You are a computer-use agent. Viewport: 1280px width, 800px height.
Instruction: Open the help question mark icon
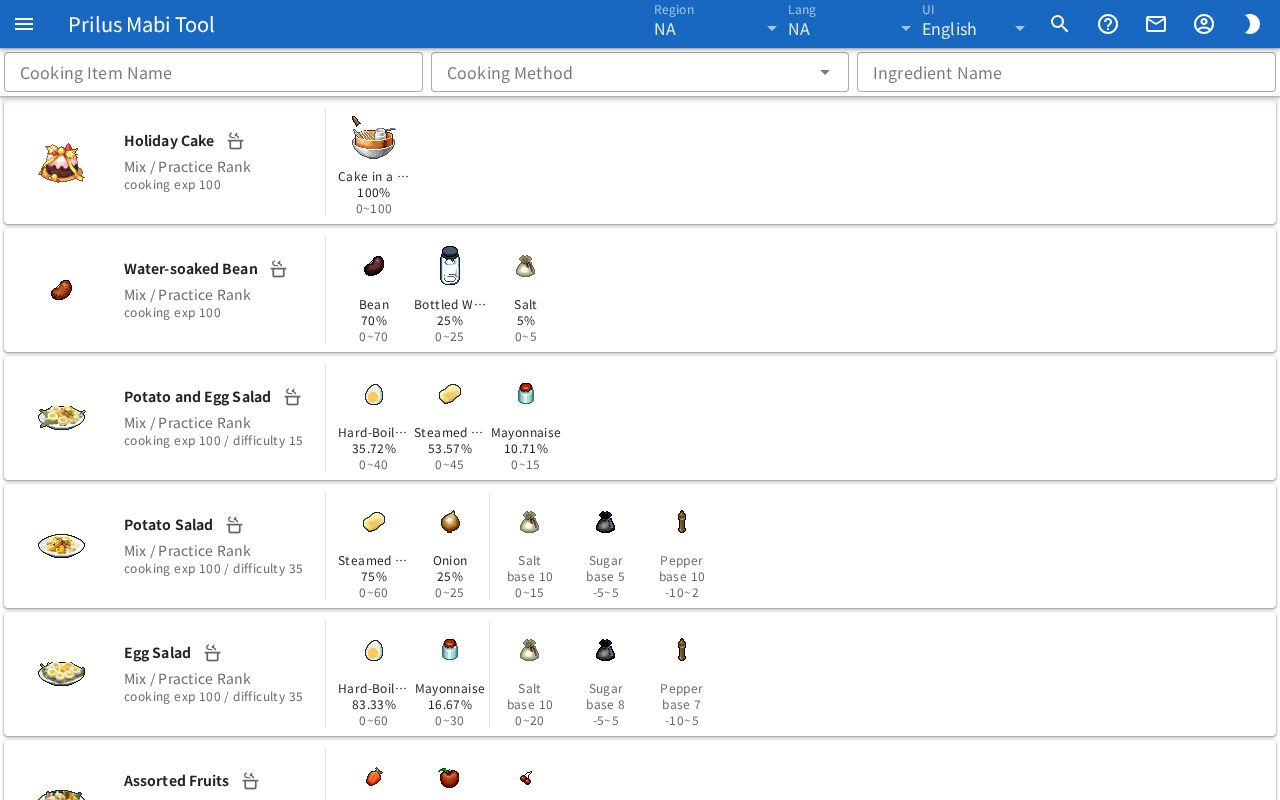click(x=1108, y=24)
